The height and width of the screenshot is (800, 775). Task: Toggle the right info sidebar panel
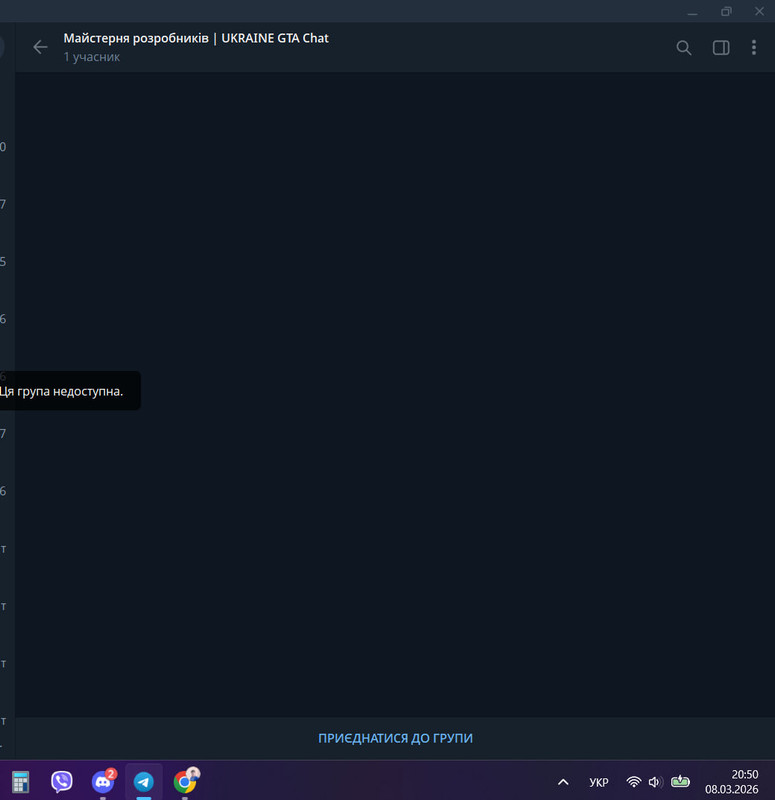pyautogui.click(x=721, y=47)
